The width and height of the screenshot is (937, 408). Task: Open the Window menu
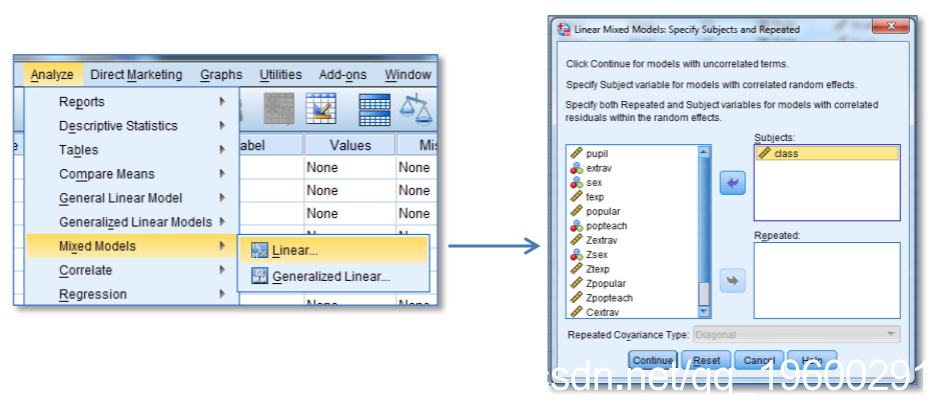coord(408,75)
